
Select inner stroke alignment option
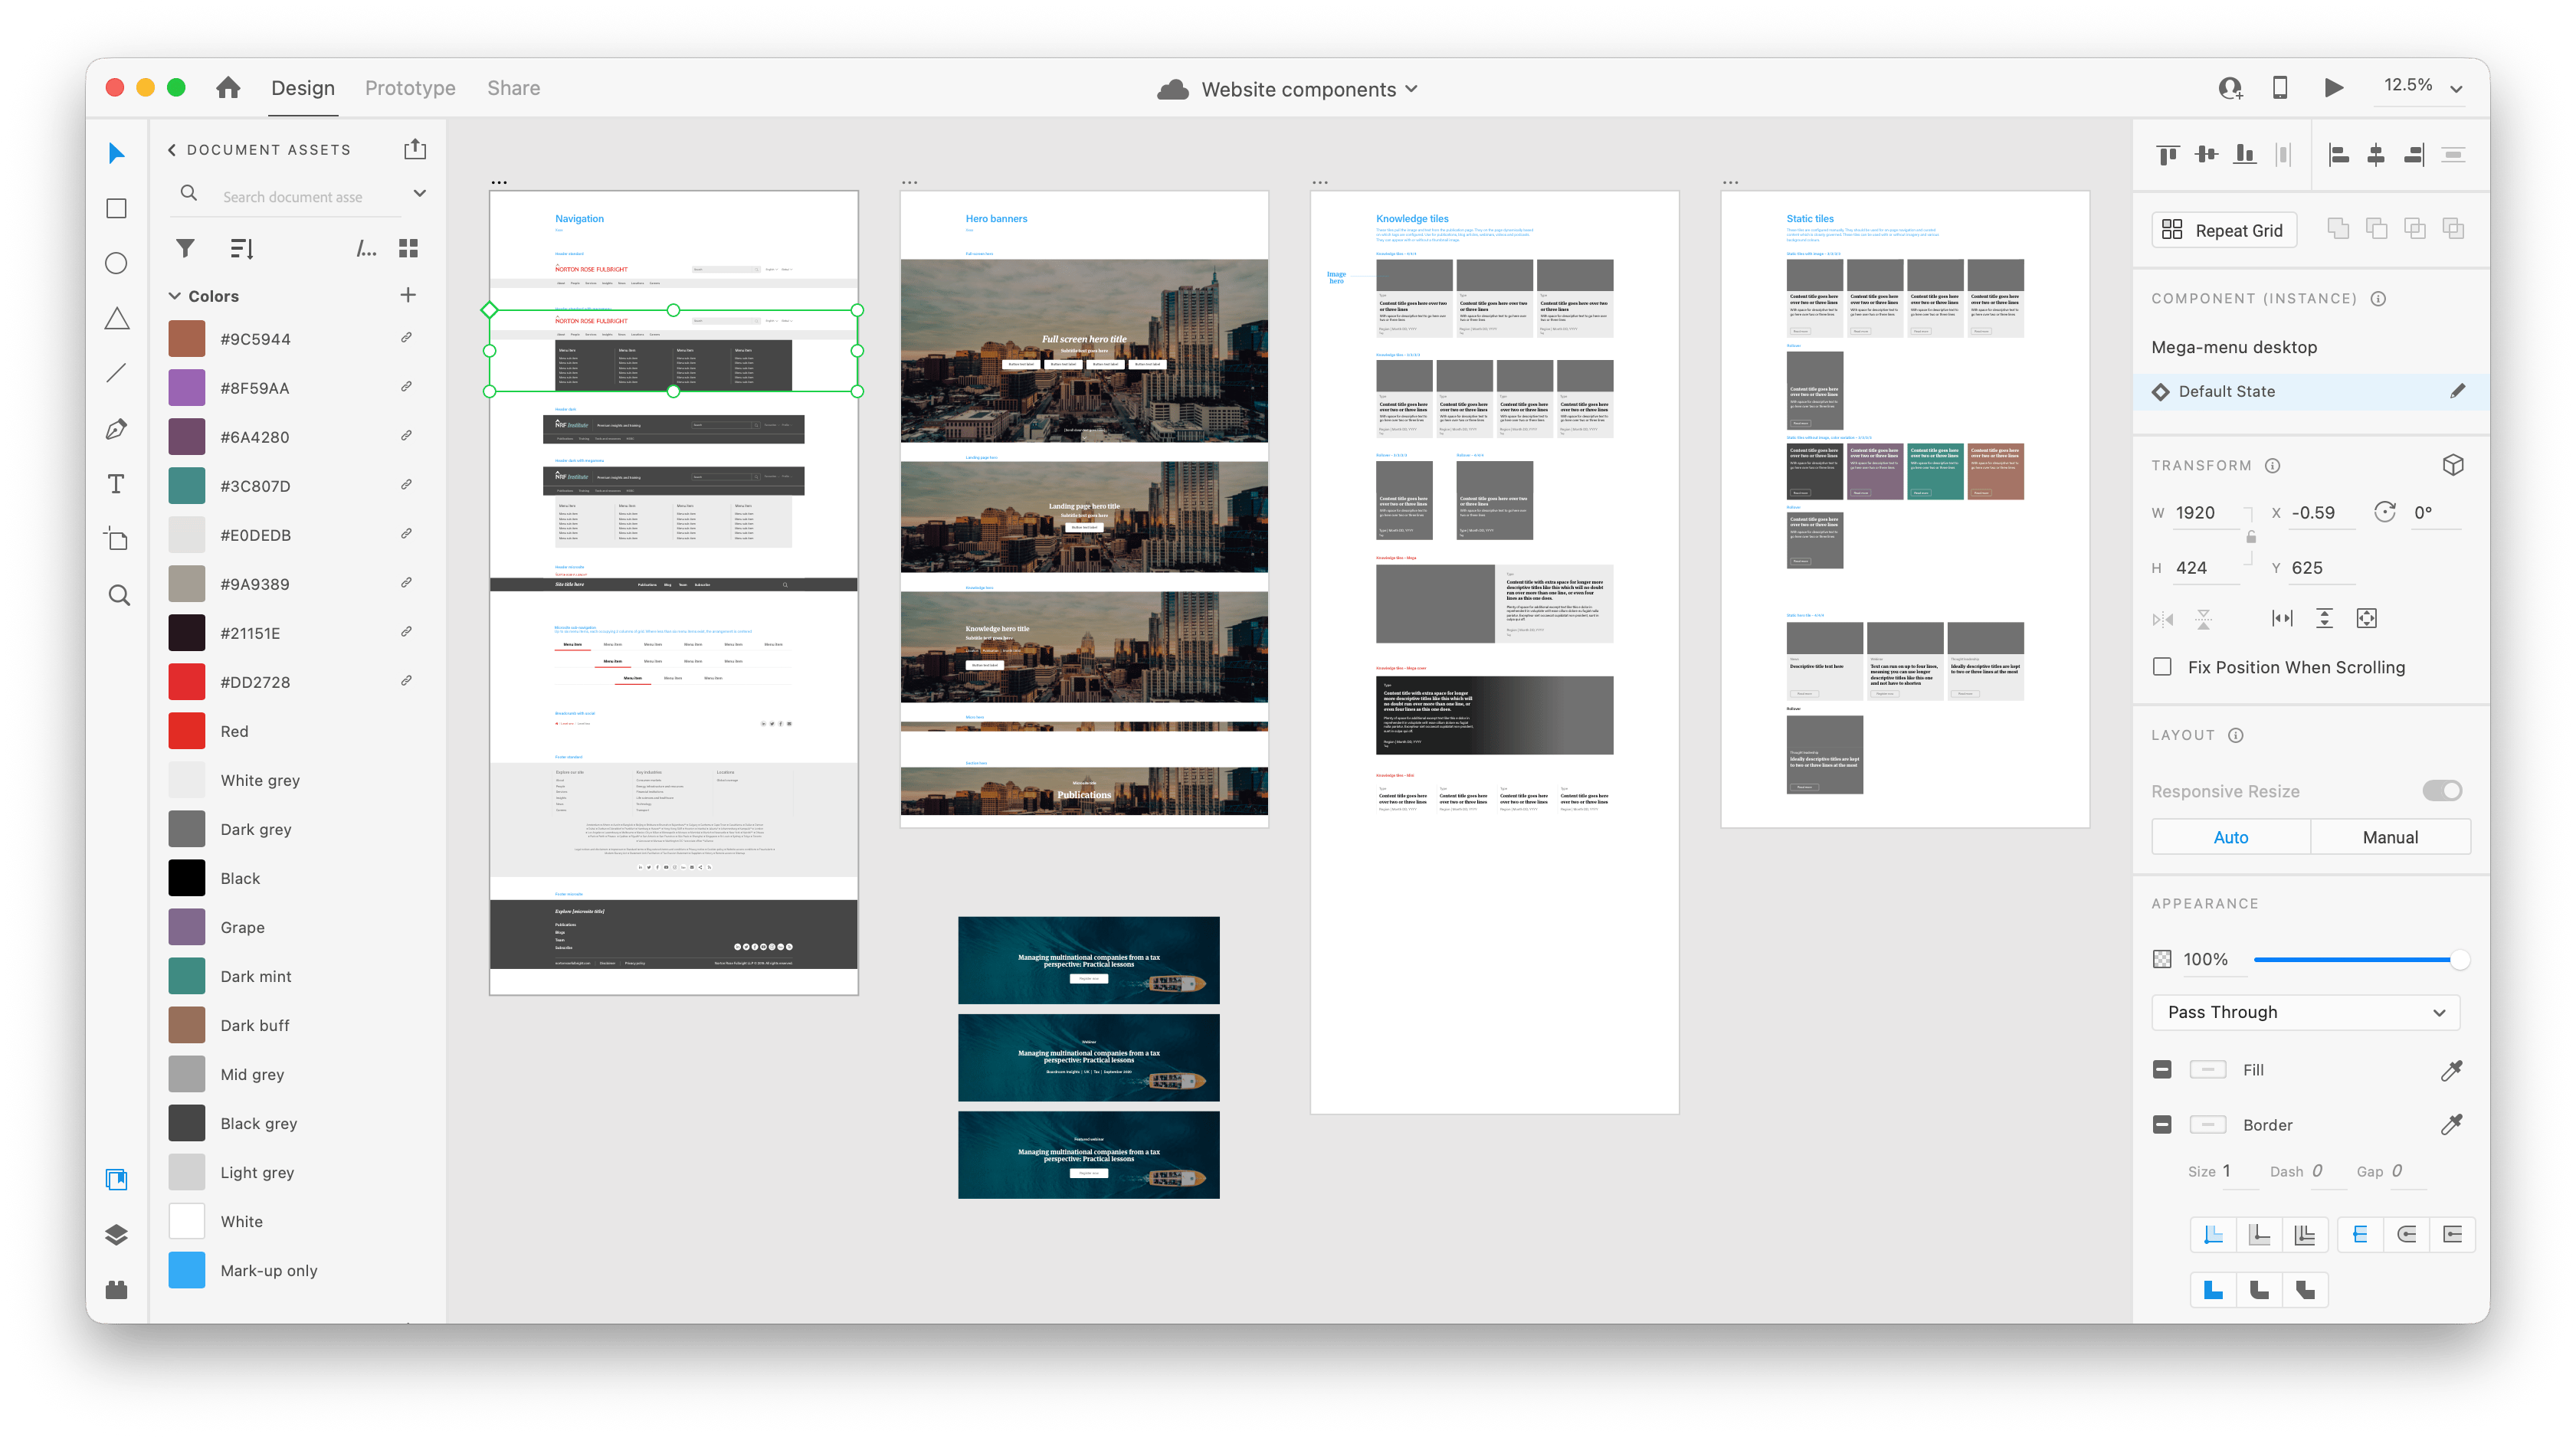tap(2214, 1235)
